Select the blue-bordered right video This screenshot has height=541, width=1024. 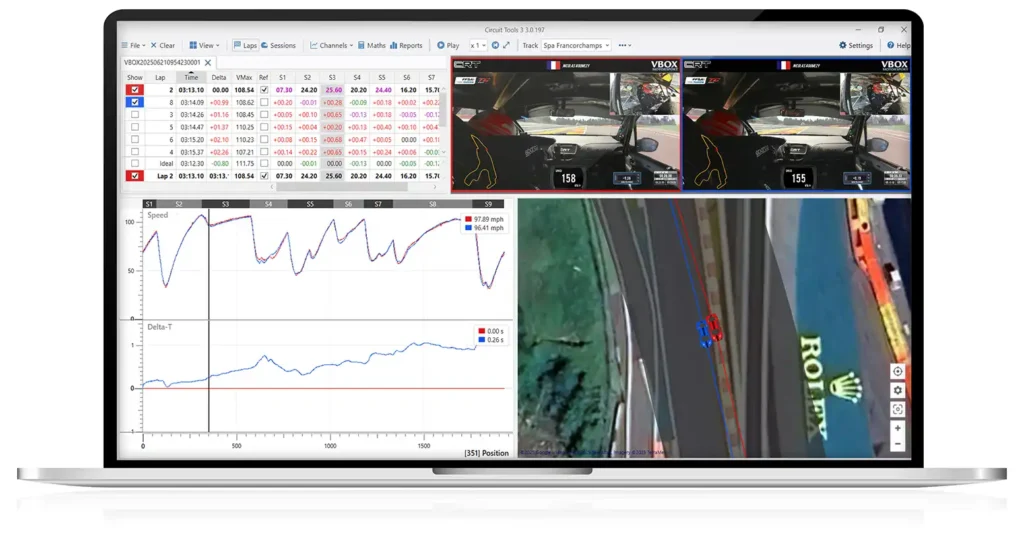pyautogui.click(x=796, y=124)
